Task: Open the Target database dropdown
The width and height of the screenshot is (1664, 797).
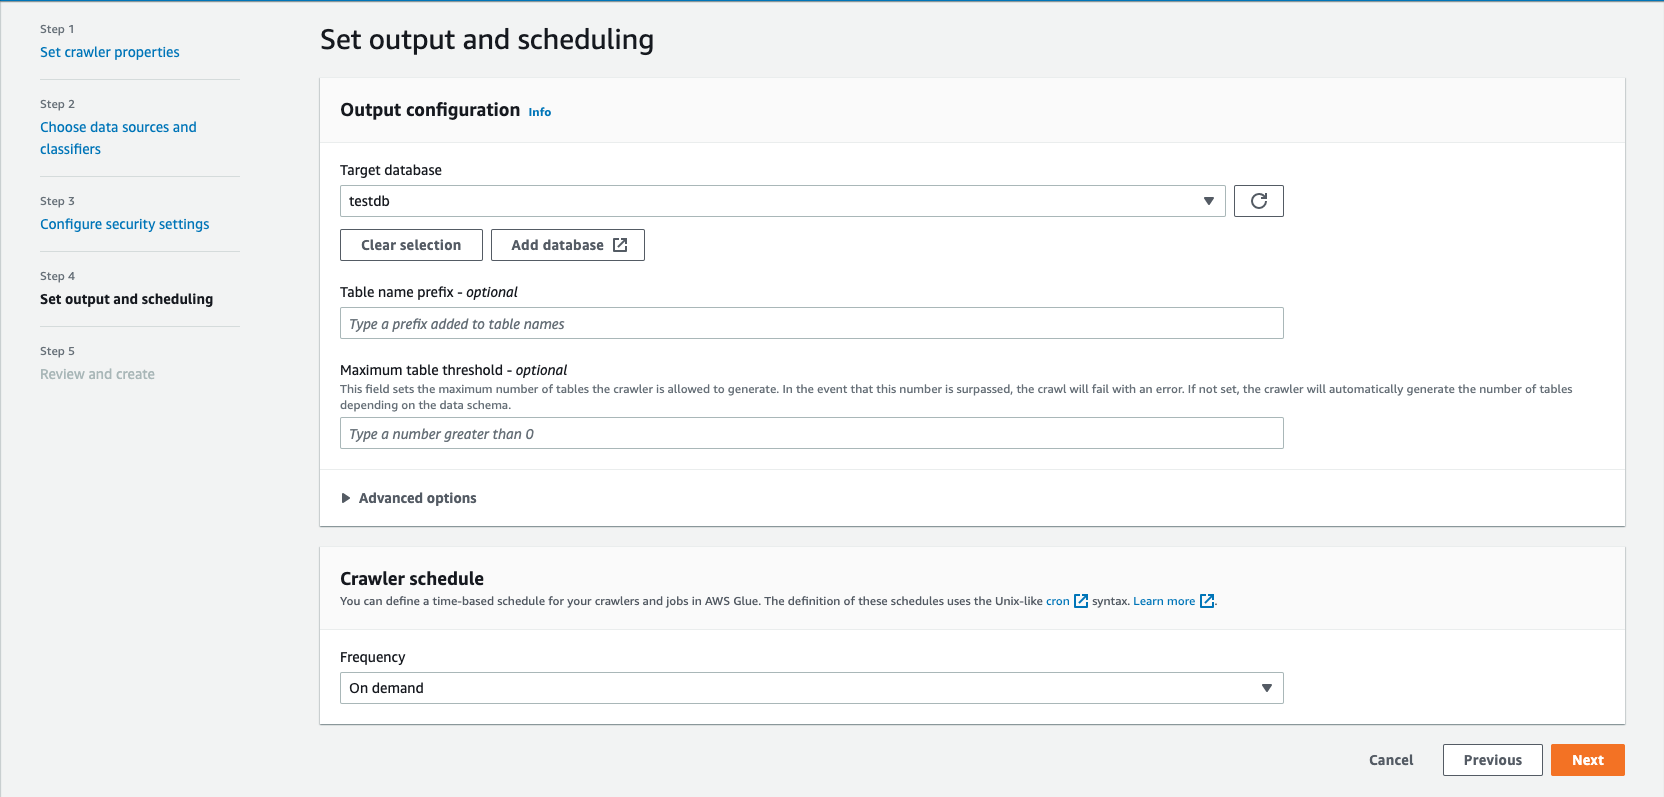Action: click(782, 201)
